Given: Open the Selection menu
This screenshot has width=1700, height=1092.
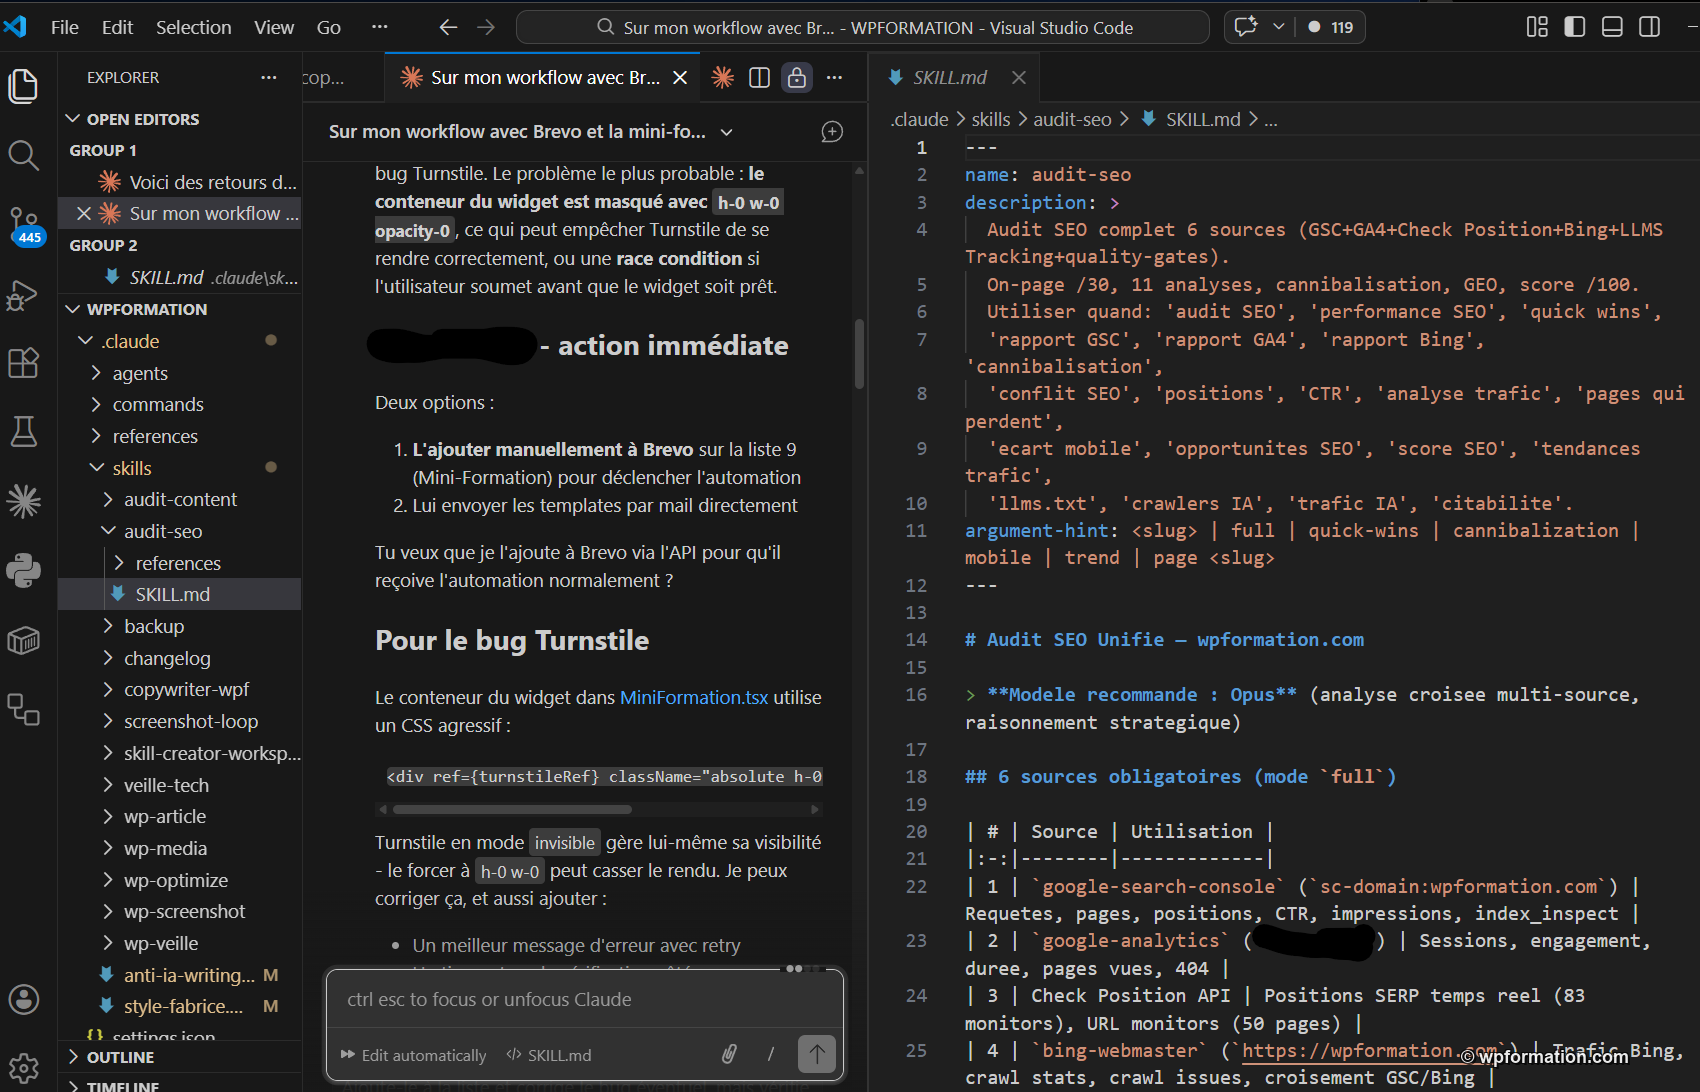Looking at the screenshot, I should 193,27.
